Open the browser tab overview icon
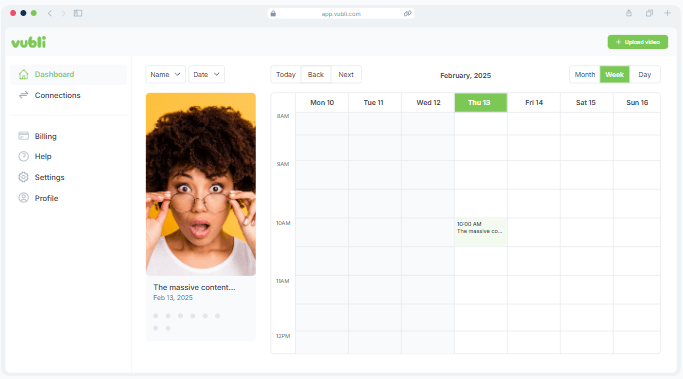 coord(649,13)
